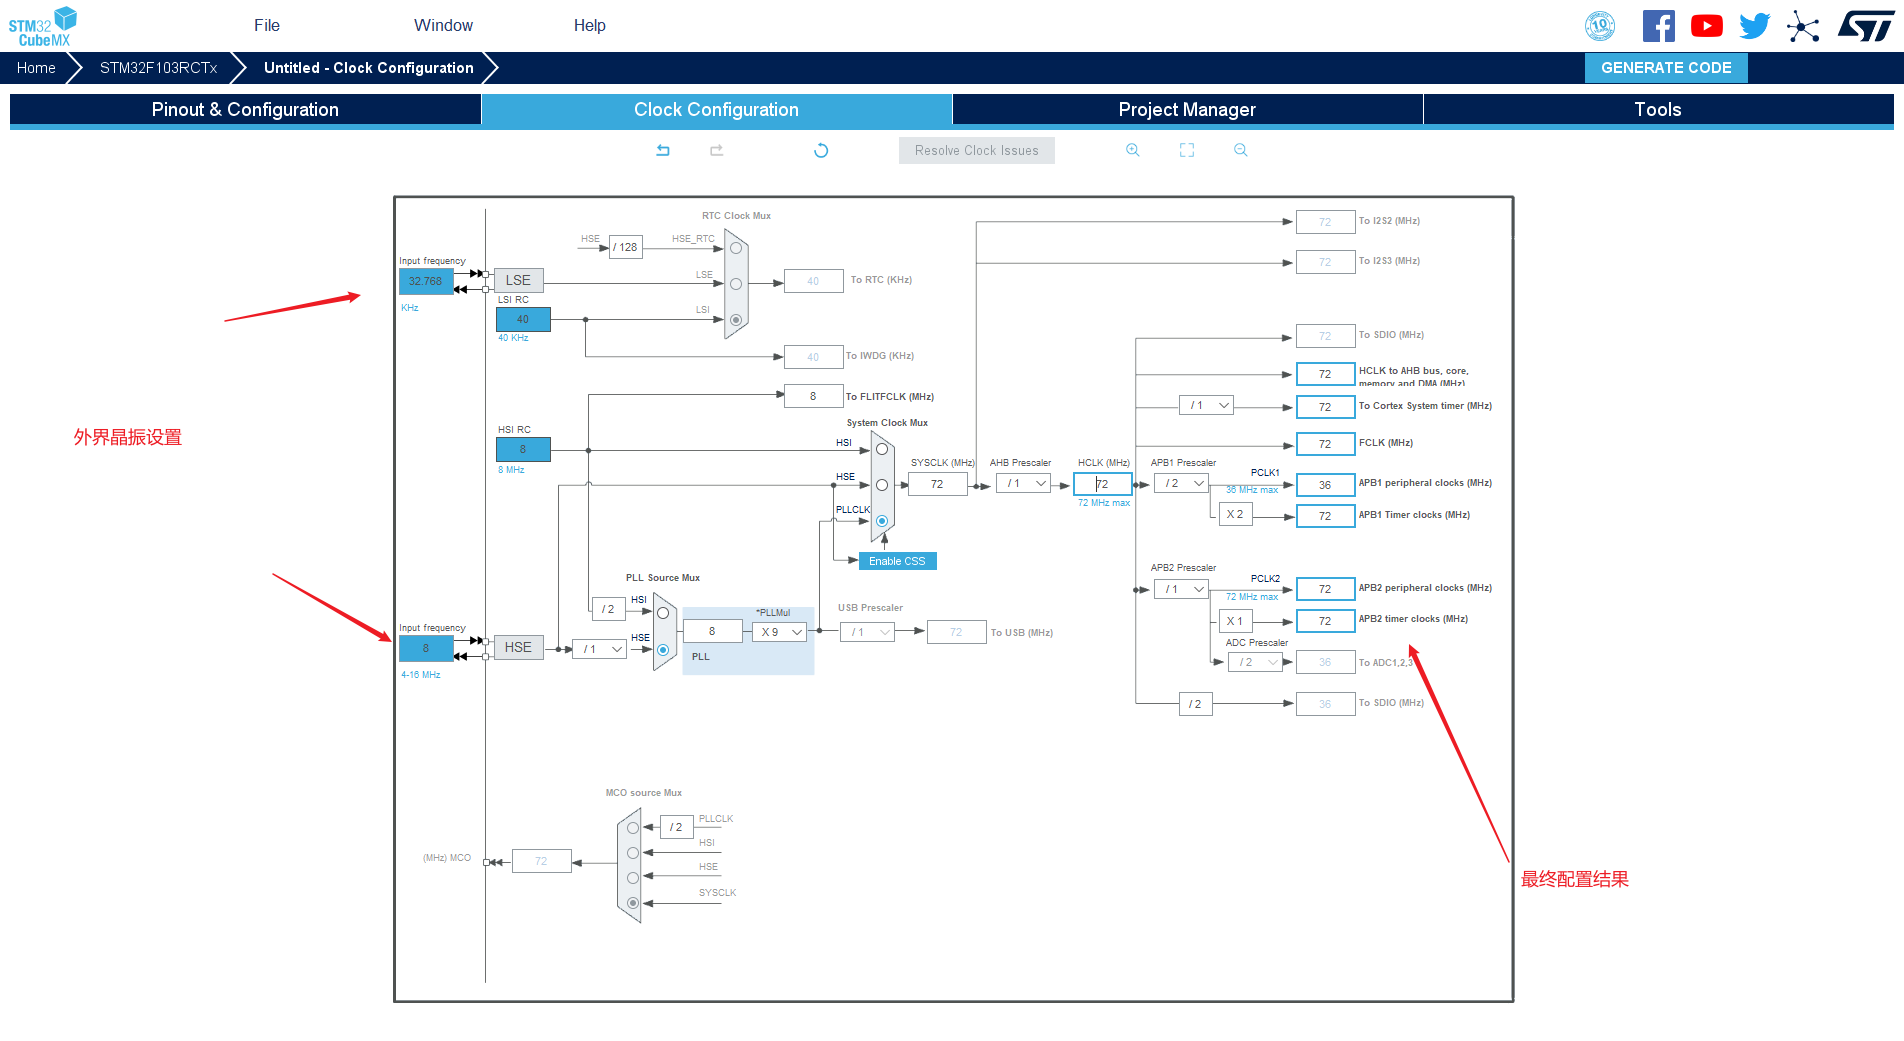The image size is (1904, 1041).
Task: Open the YouTube icon link
Action: point(1707,26)
